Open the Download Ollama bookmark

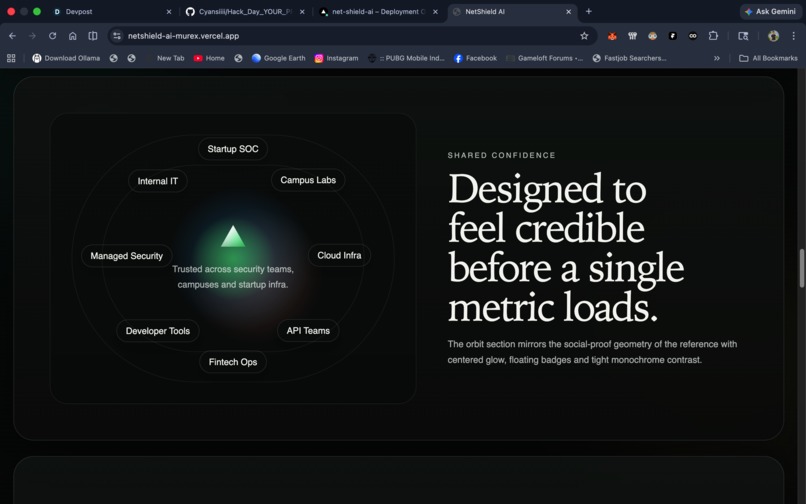66,58
